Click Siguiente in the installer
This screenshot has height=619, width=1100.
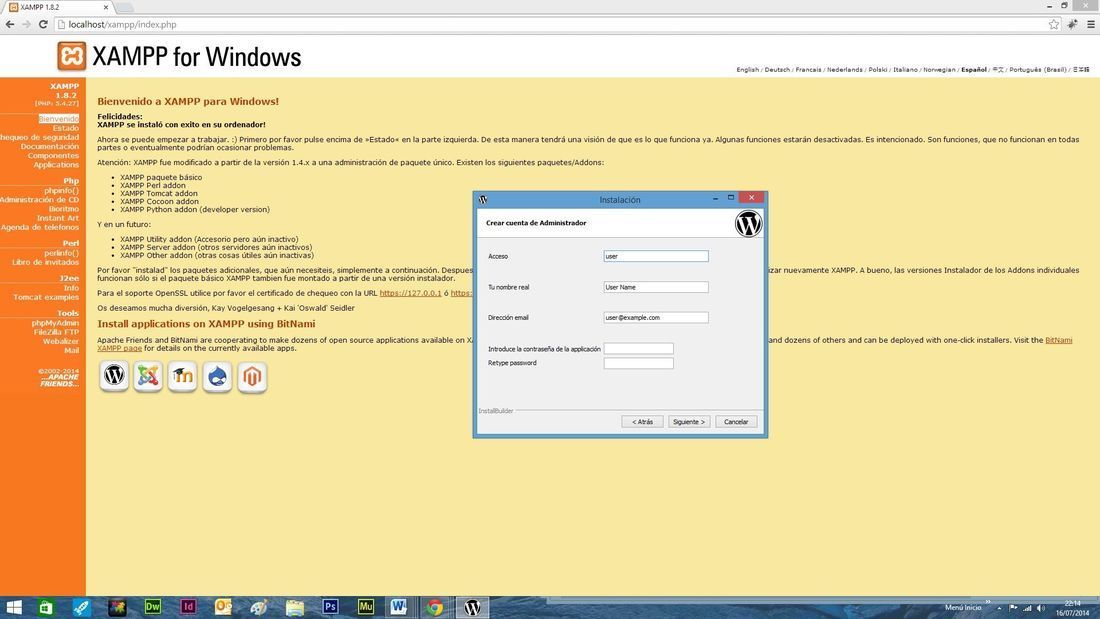689,422
